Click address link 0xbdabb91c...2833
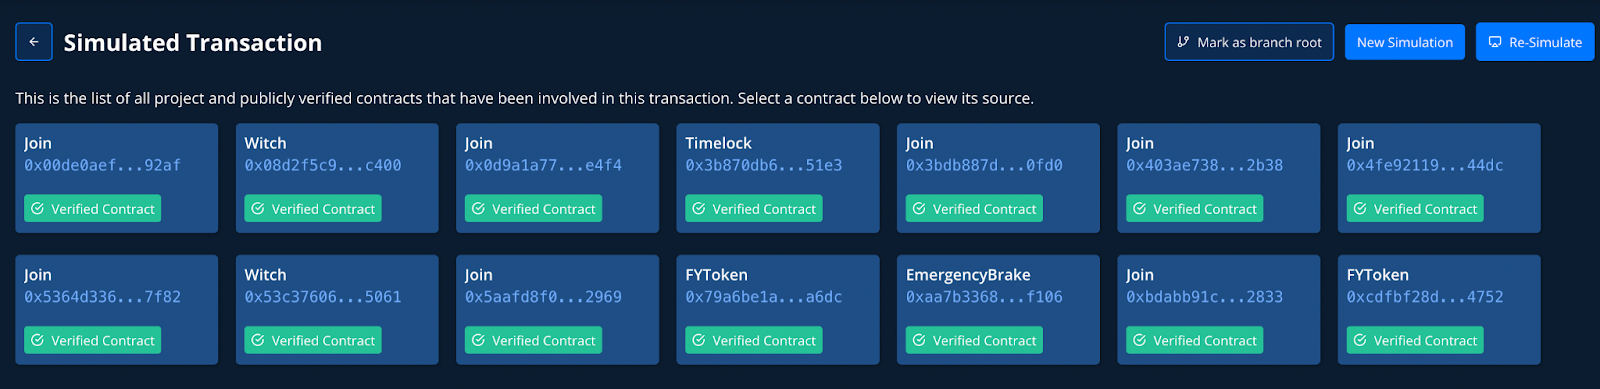The image size is (1600, 389). (1204, 297)
